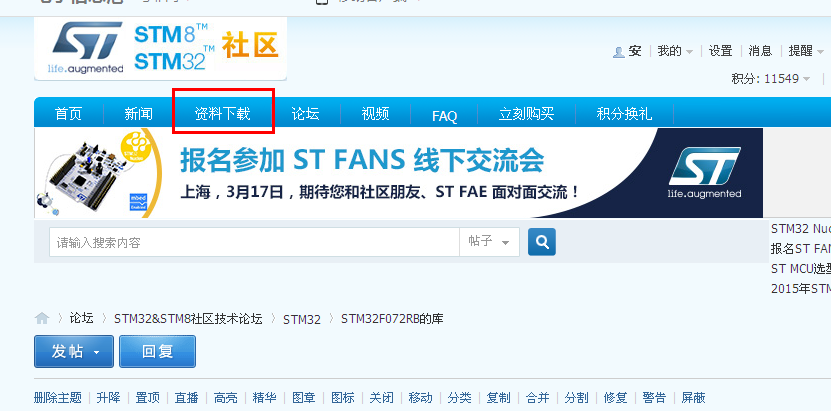Click the 精华 moderation link

click(x=264, y=398)
